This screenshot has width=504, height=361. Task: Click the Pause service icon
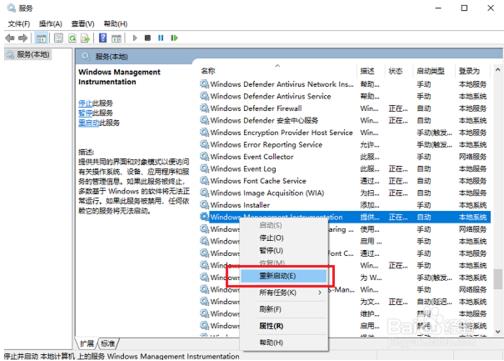[x=161, y=38]
